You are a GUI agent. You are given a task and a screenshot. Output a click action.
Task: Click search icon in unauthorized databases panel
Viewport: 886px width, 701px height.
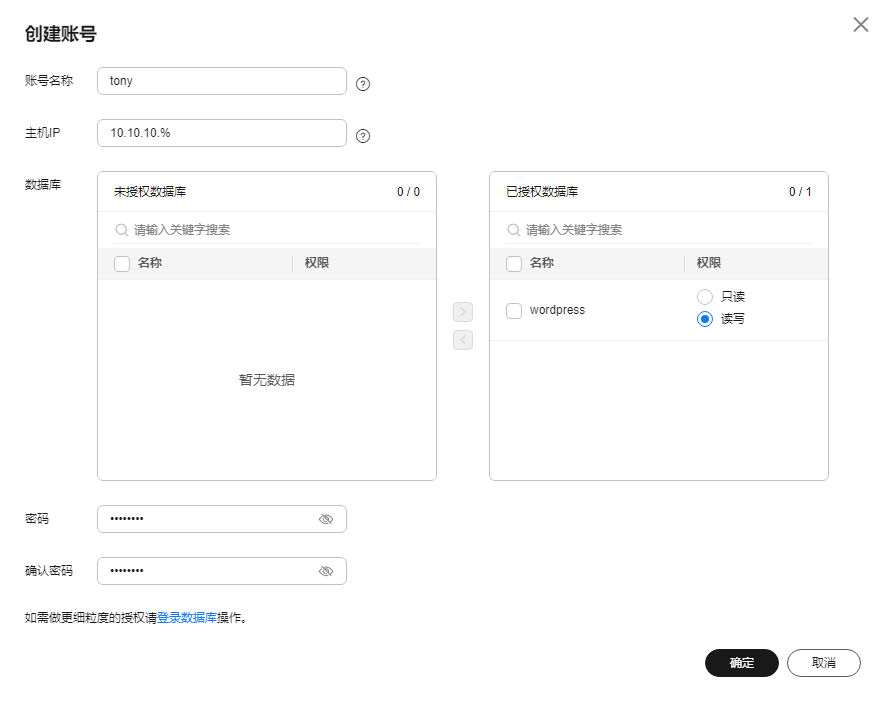tap(122, 230)
